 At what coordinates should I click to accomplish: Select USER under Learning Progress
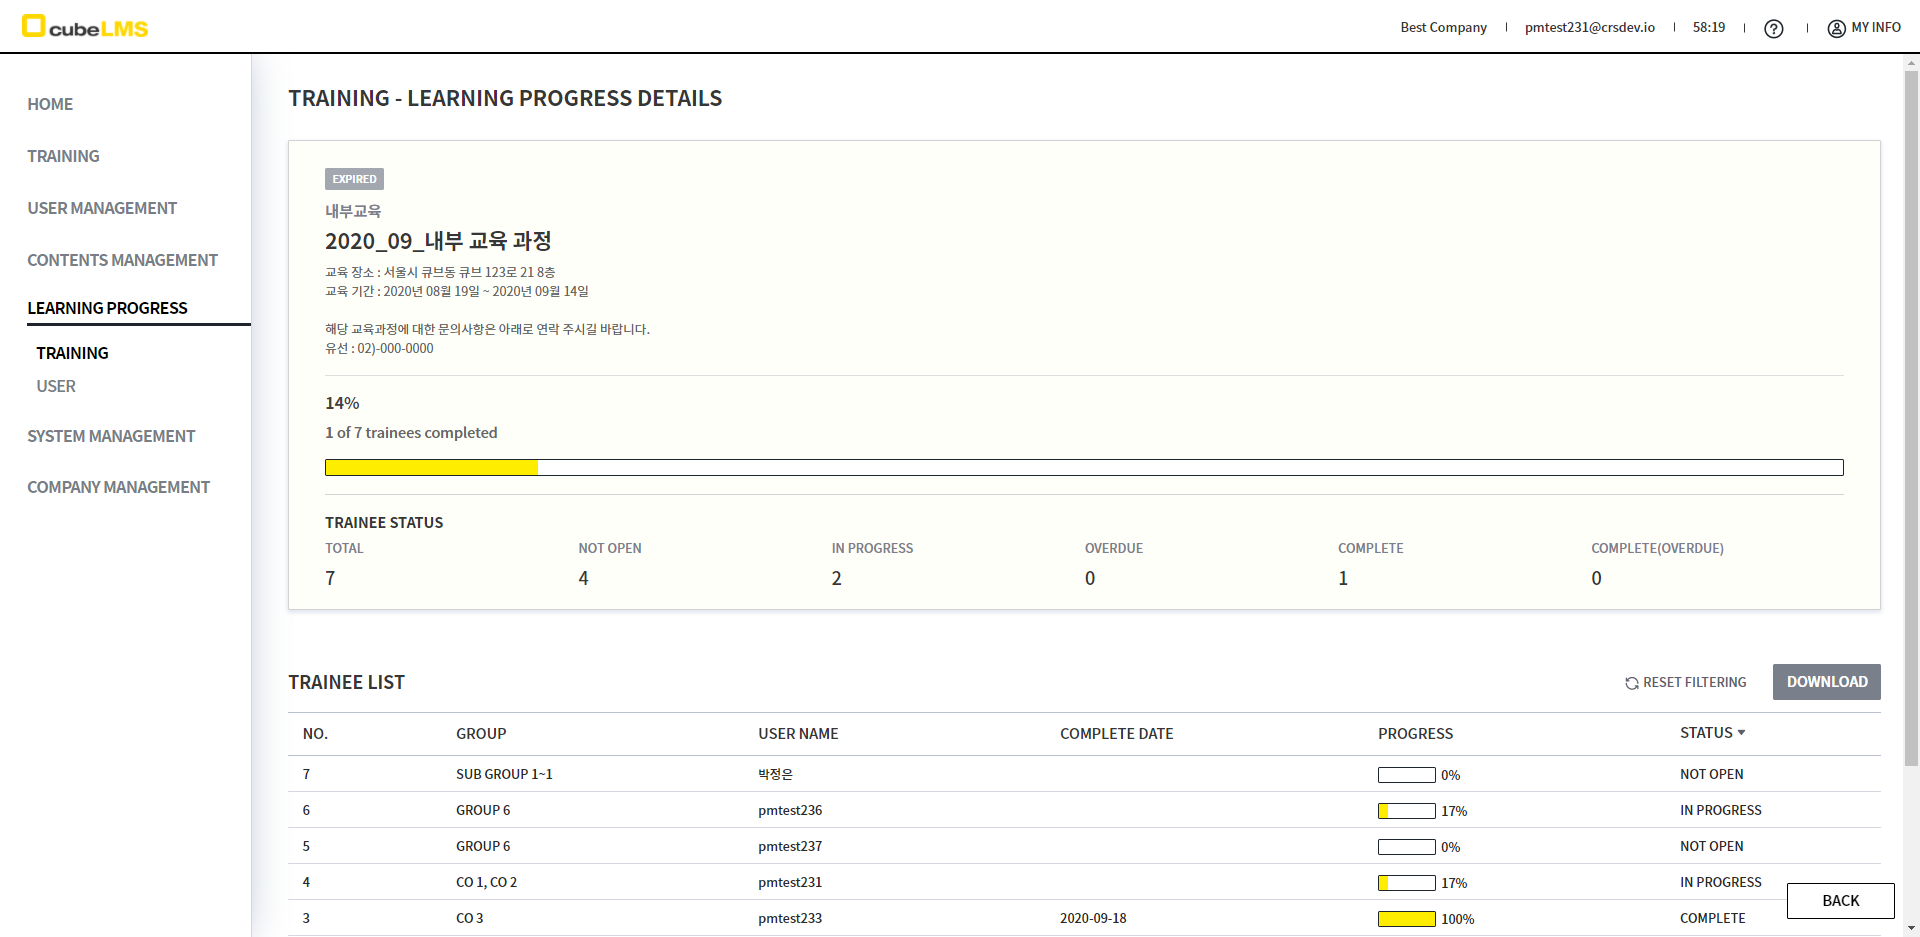click(x=56, y=386)
